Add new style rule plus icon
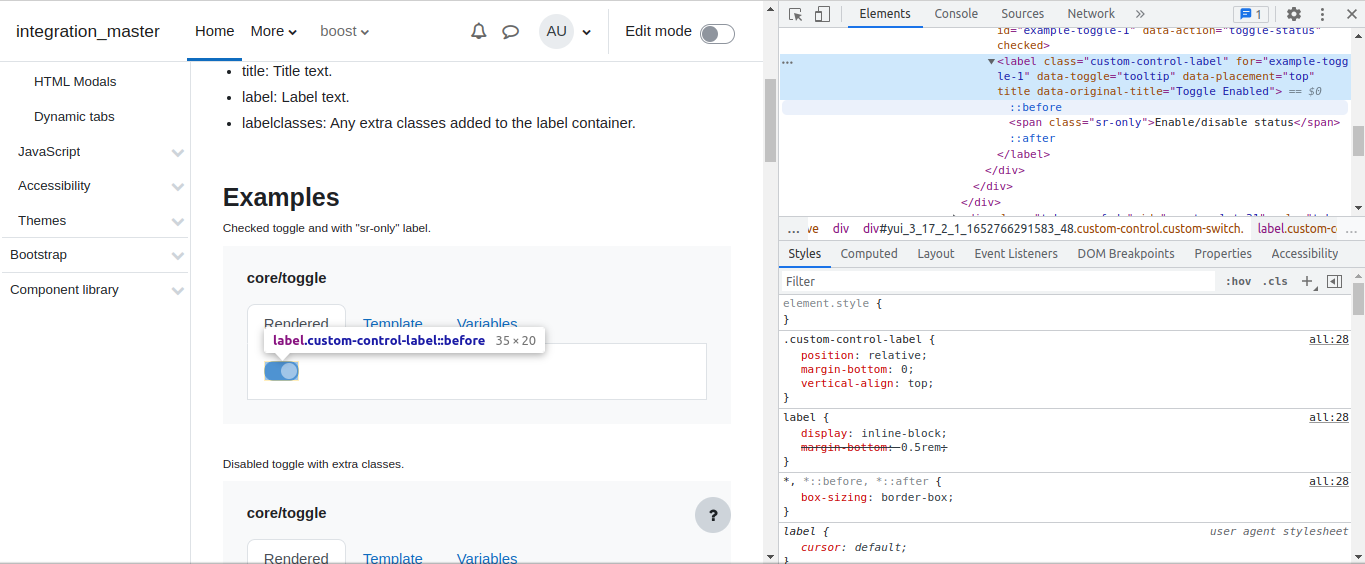 coord(1307,282)
